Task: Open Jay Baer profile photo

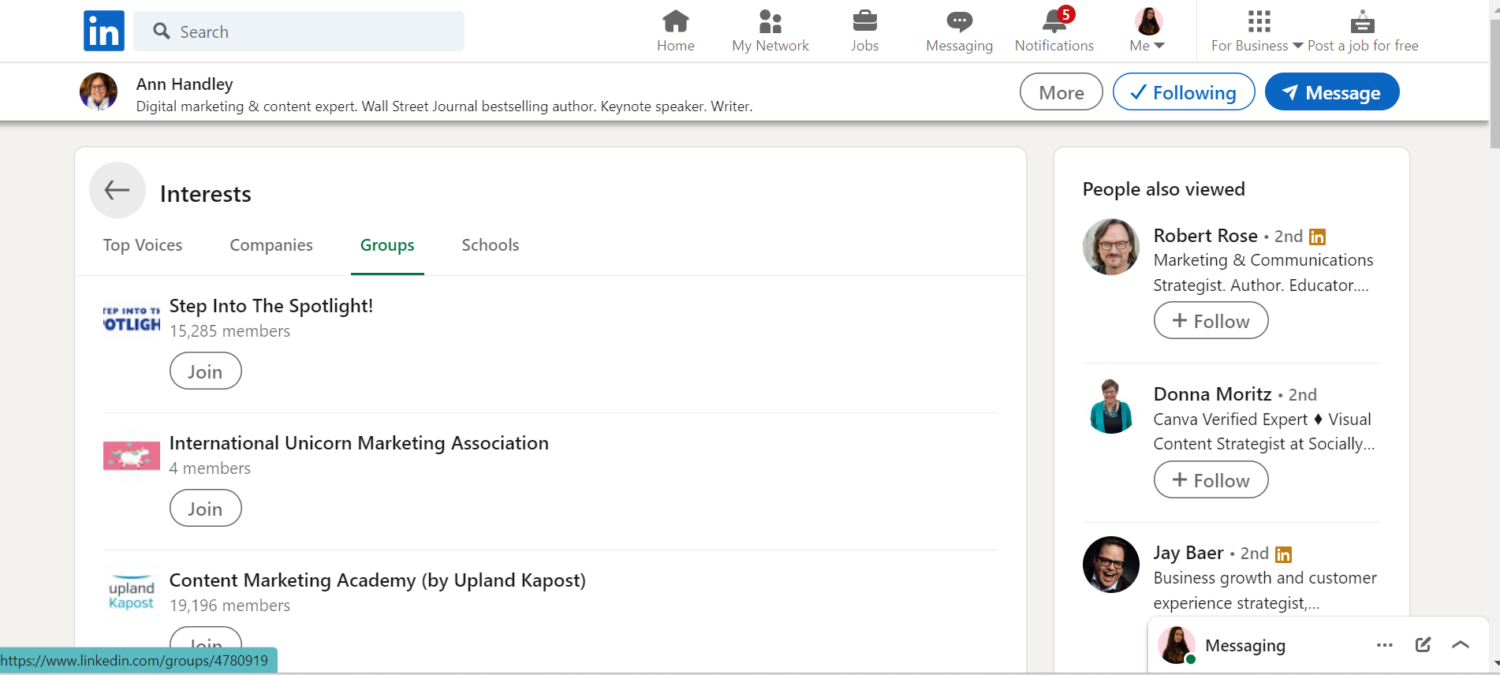Action: click(x=1111, y=564)
